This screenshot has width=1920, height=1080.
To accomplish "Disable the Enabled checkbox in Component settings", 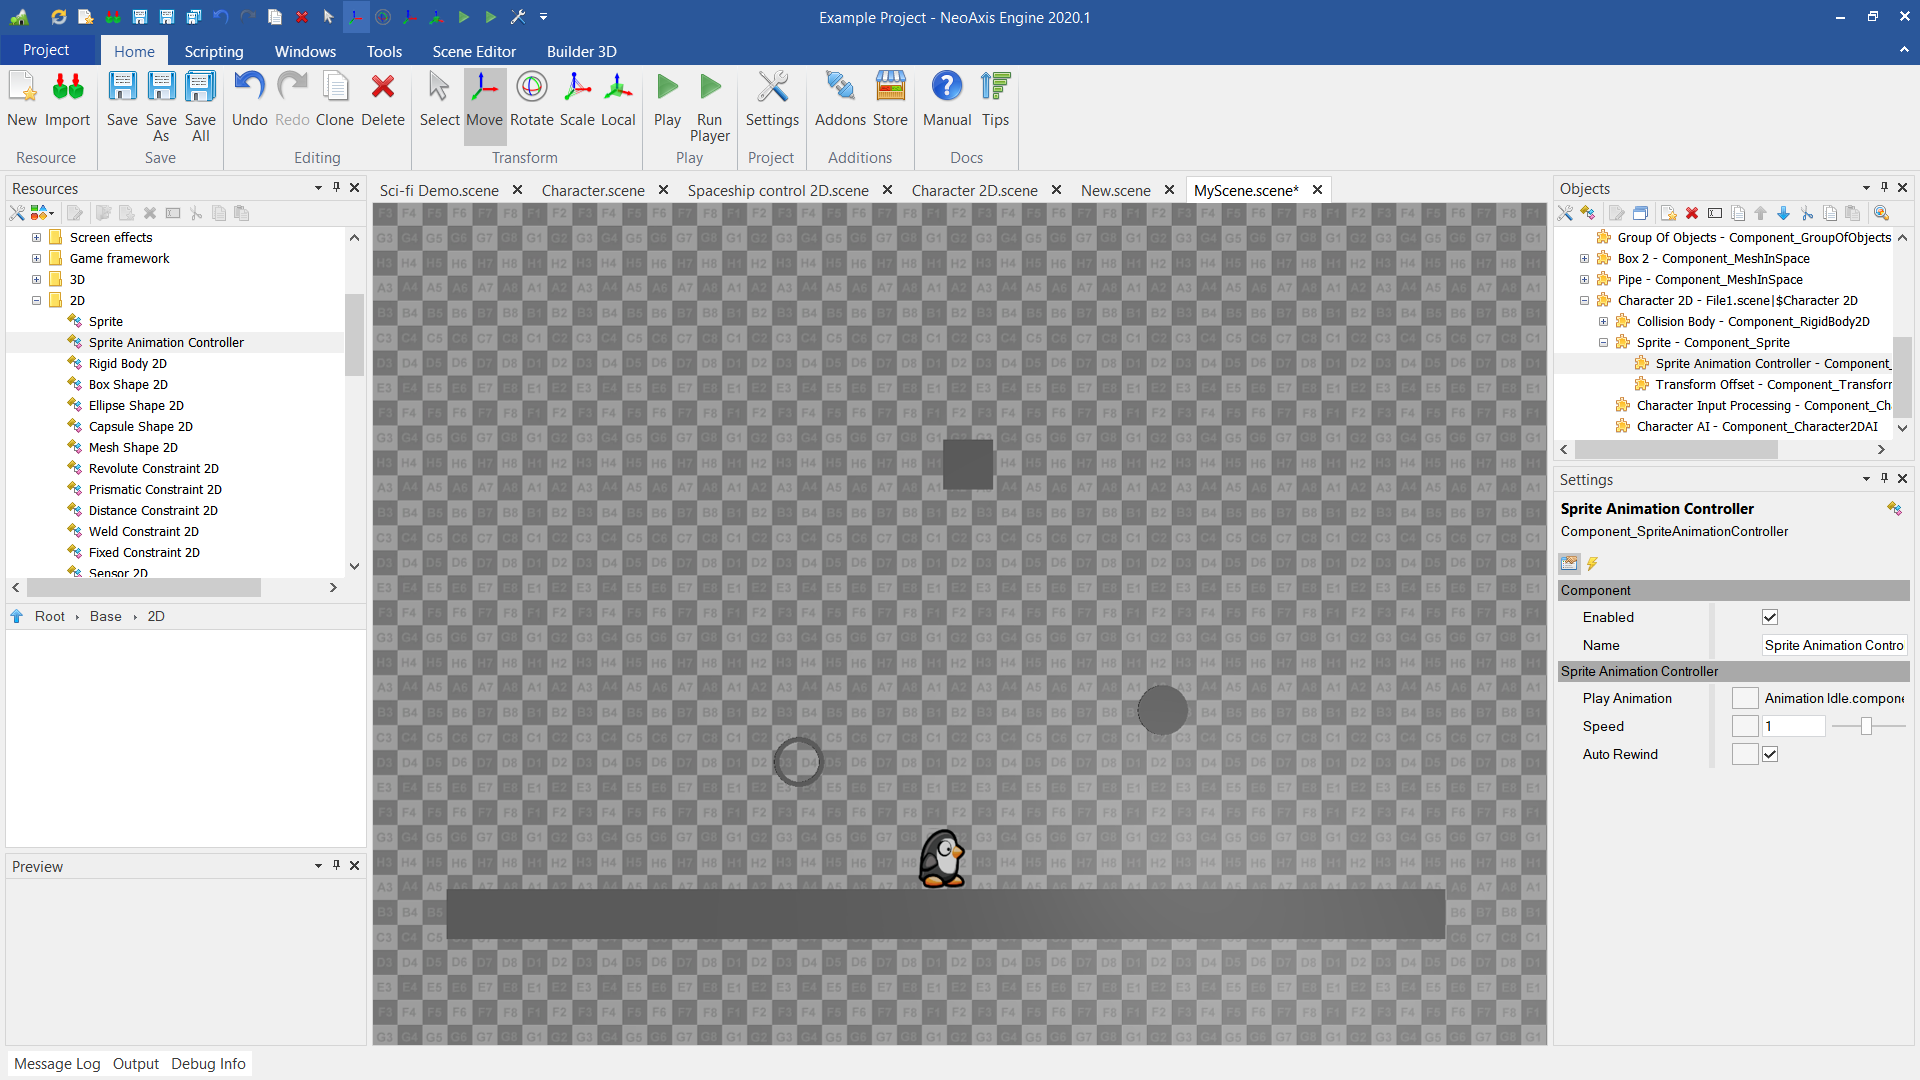I will tap(1770, 617).
